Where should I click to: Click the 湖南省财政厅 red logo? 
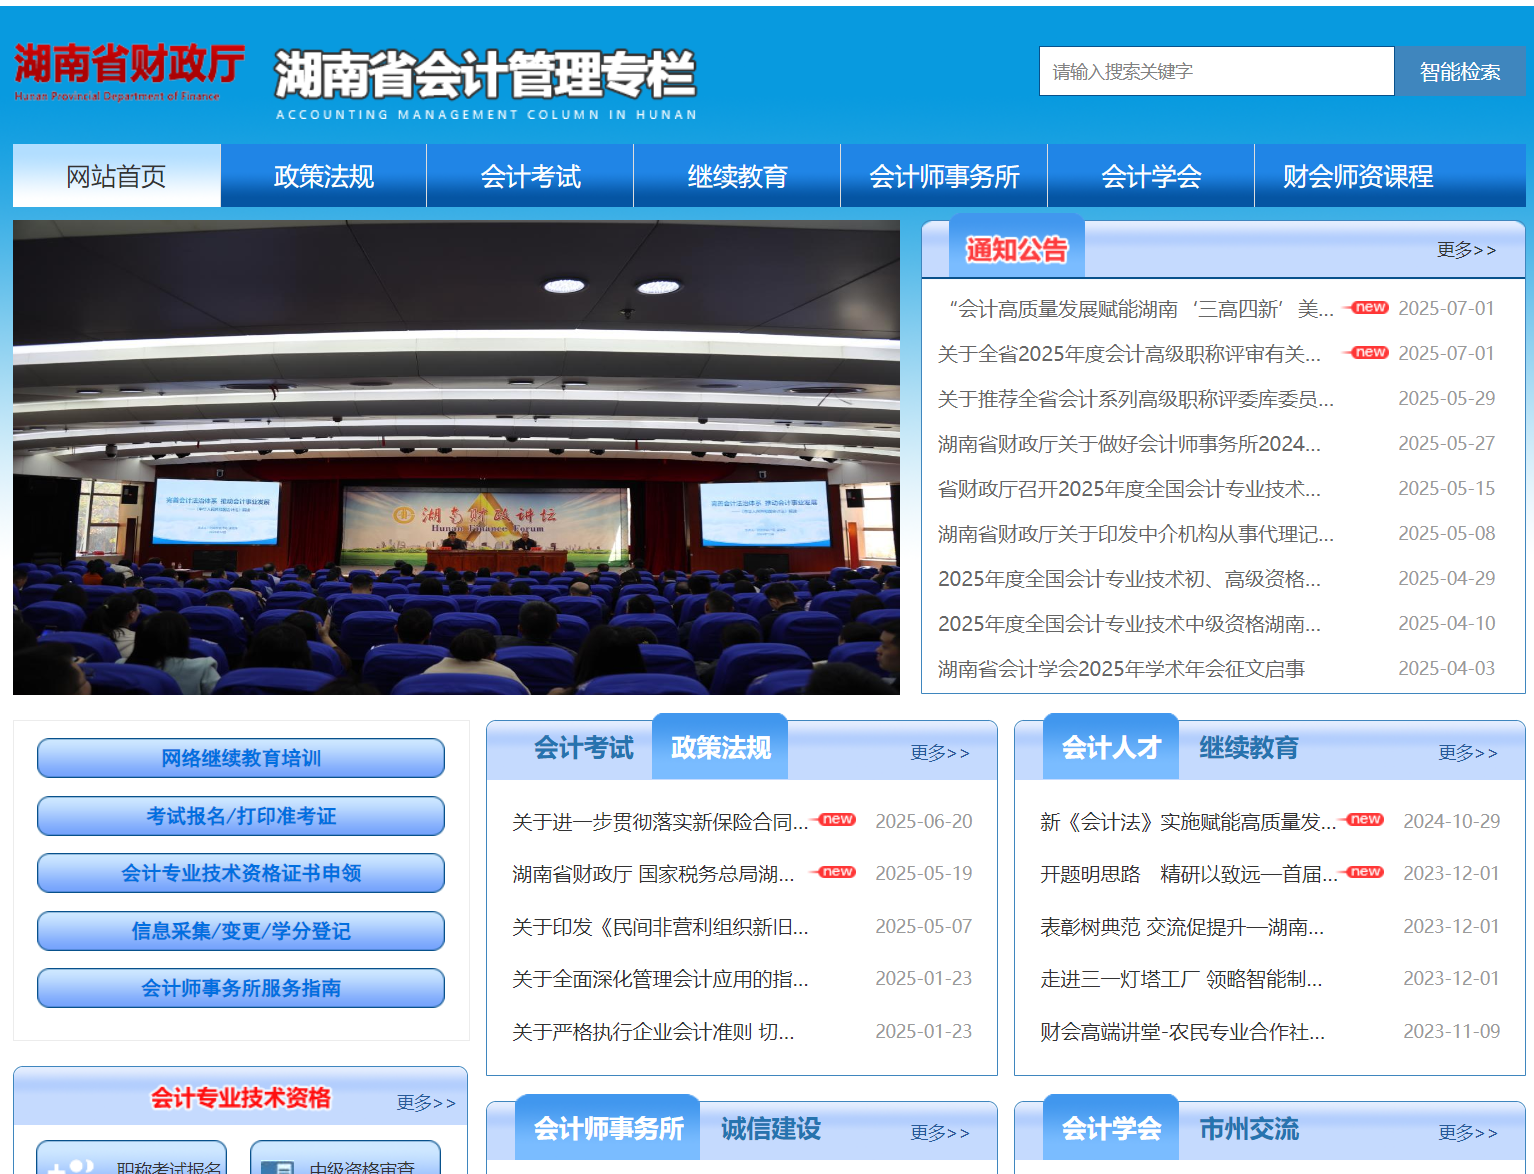click(128, 72)
